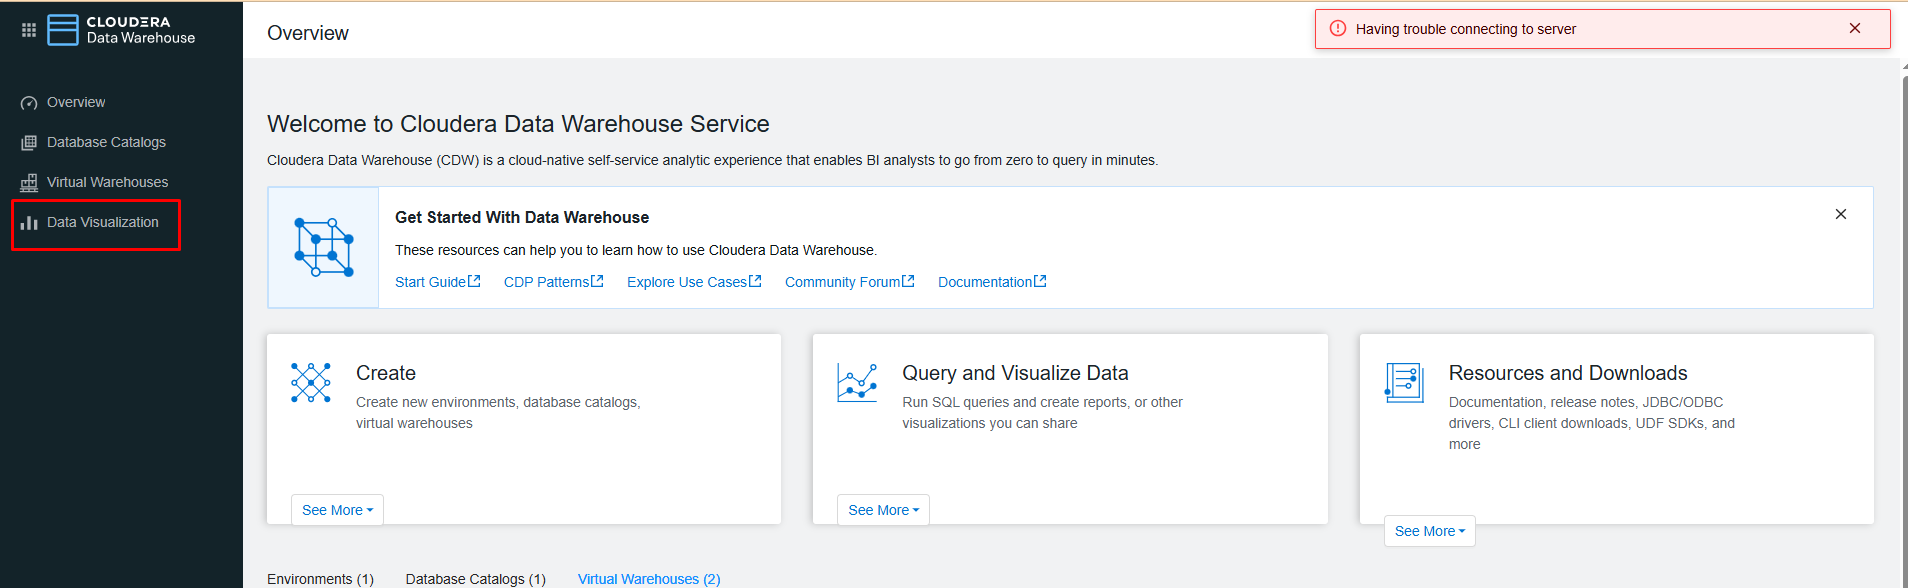Open the CDP Patterns link
The height and width of the screenshot is (588, 1908).
[547, 282]
